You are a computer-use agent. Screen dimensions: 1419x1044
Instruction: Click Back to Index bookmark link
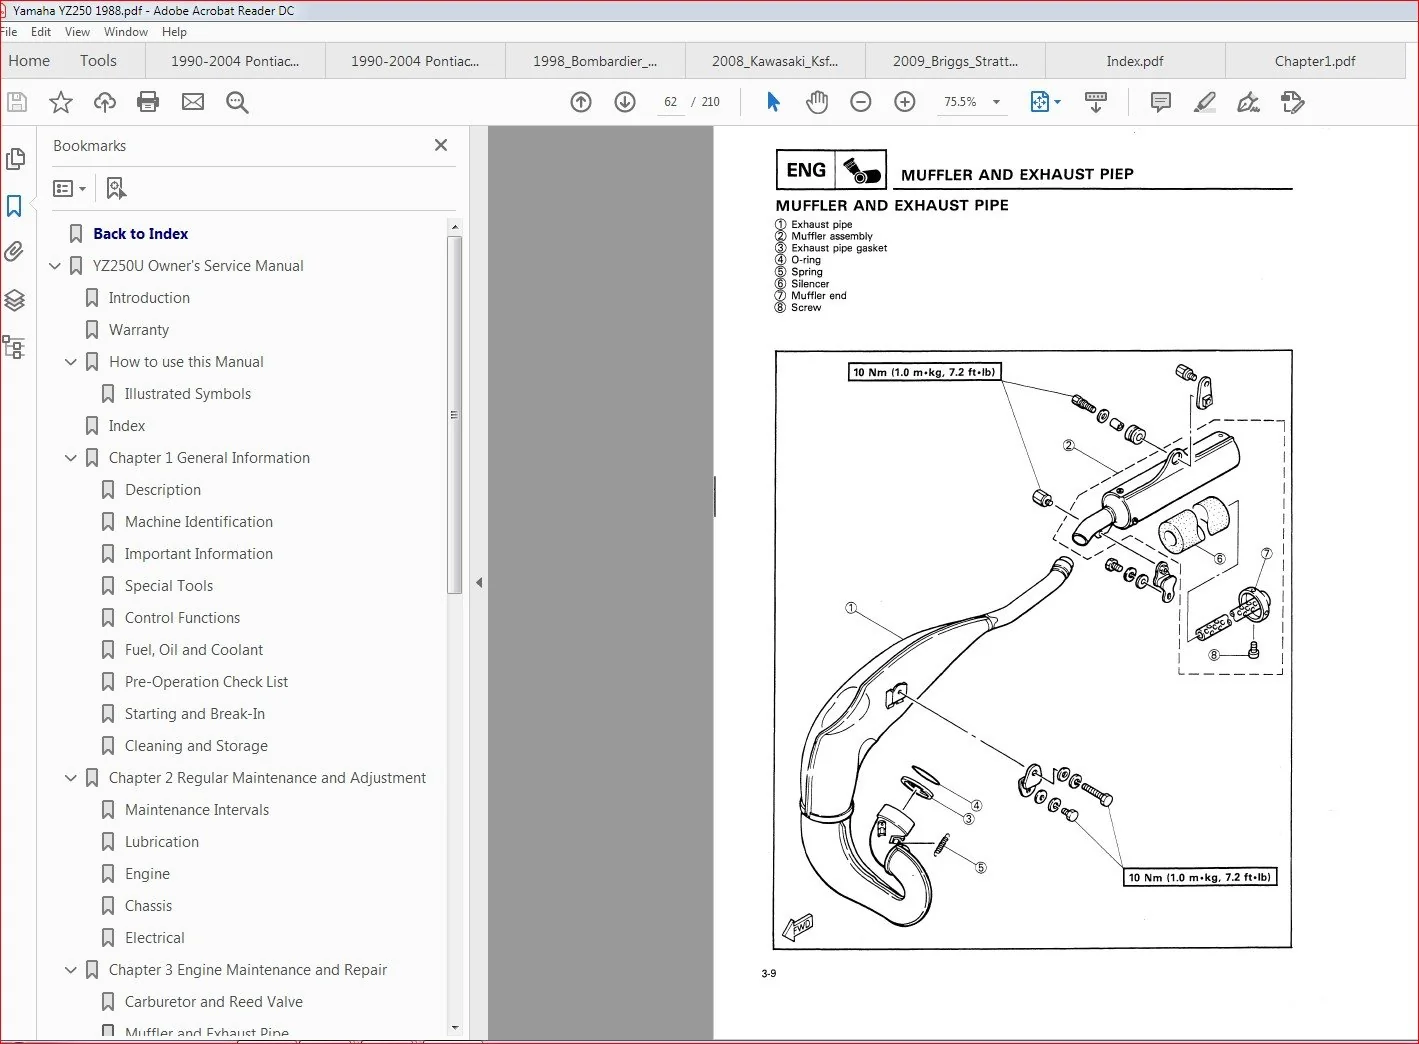pos(141,234)
